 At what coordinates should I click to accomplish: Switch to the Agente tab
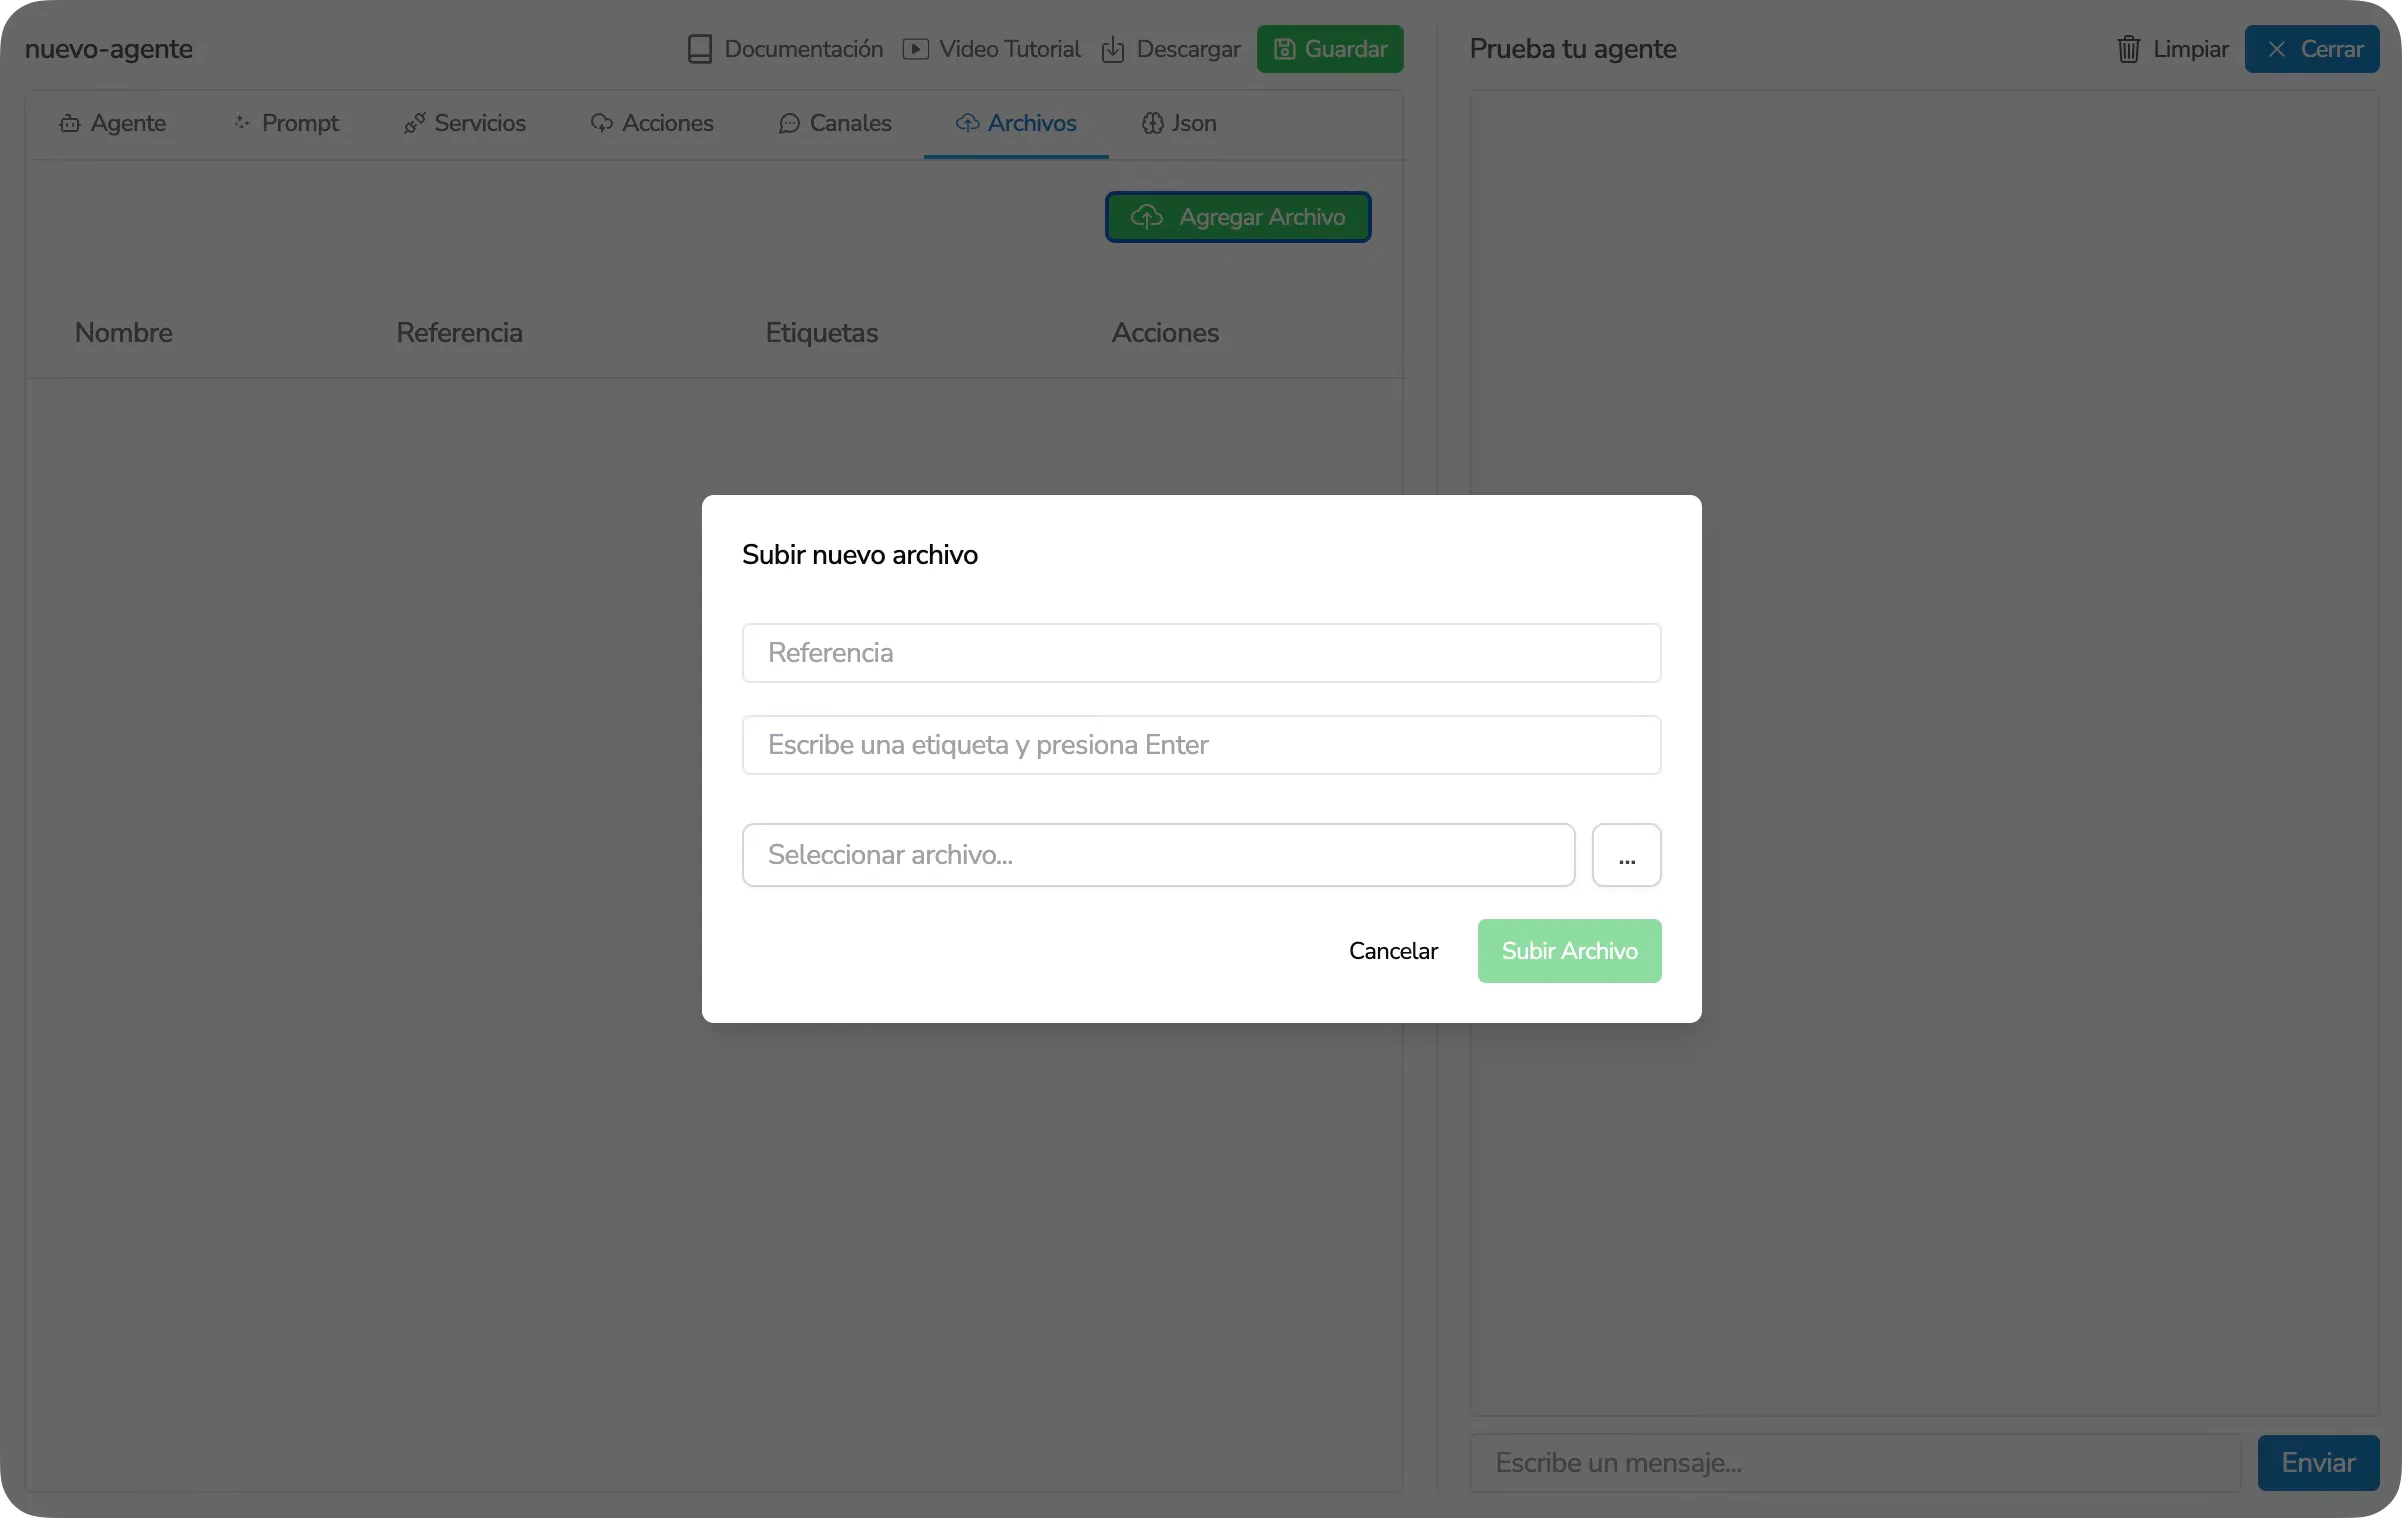pyautogui.click(x=113, y=123)
